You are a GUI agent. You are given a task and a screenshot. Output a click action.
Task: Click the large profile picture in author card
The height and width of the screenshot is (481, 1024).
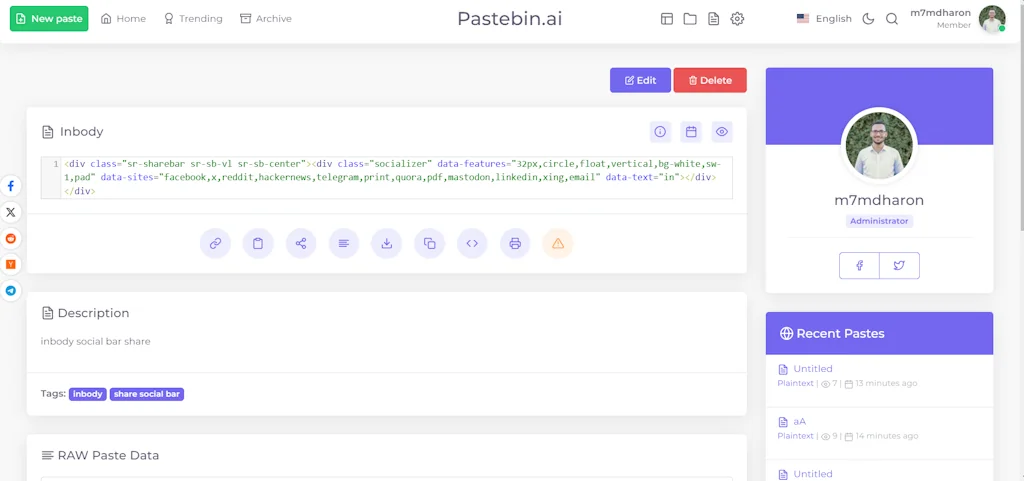pyautogui.click(x=879, y=146)
